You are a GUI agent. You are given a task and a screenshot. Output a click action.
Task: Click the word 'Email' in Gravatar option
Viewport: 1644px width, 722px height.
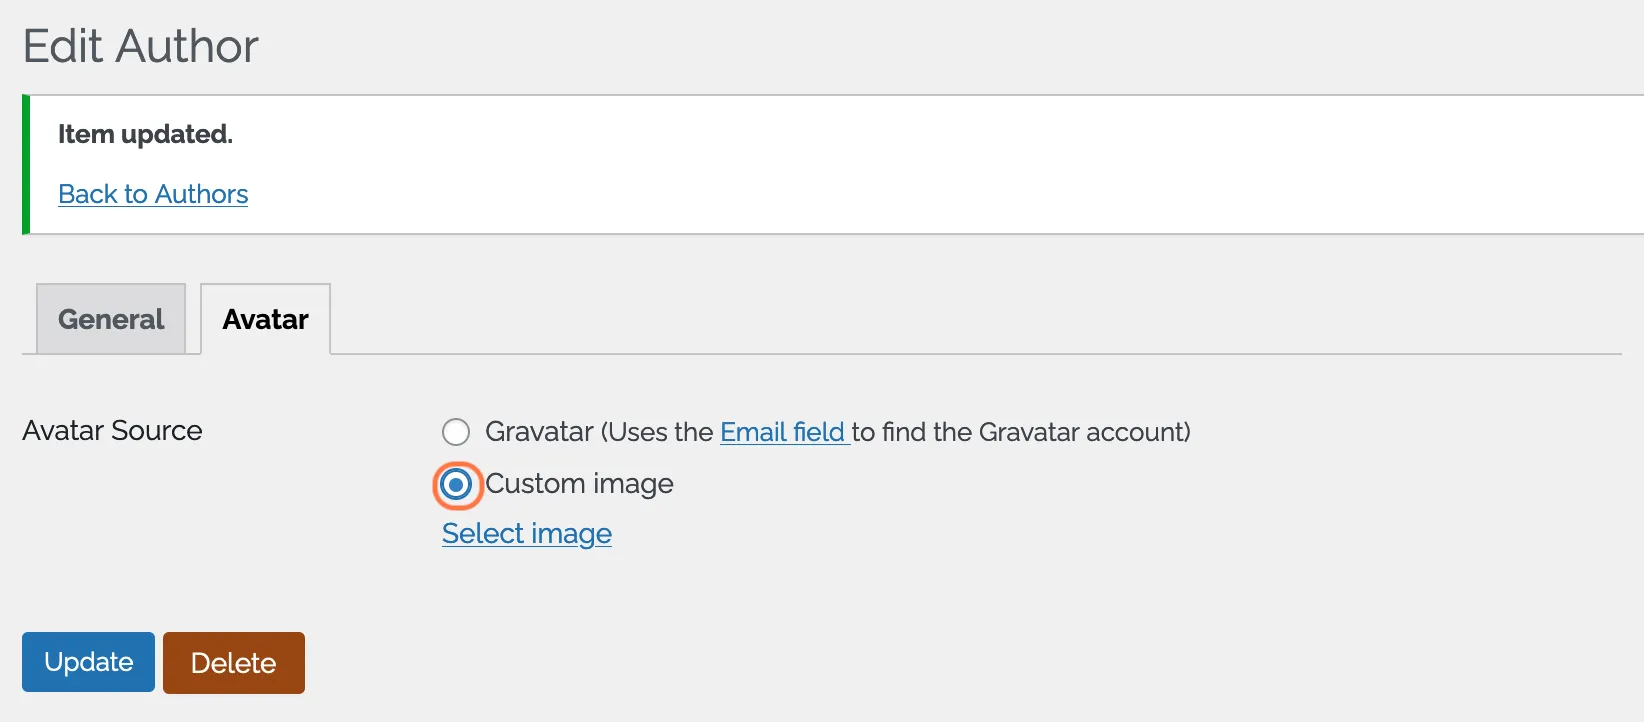coord(753,432)
